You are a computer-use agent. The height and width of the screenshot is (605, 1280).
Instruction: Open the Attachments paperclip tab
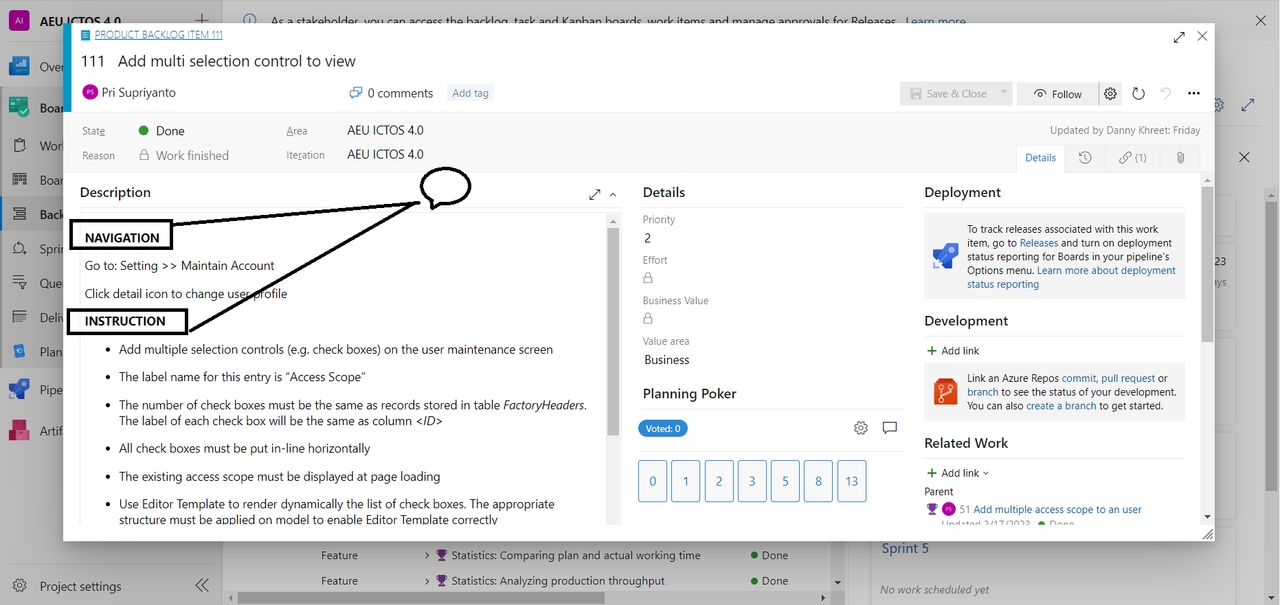(1180, 158)
